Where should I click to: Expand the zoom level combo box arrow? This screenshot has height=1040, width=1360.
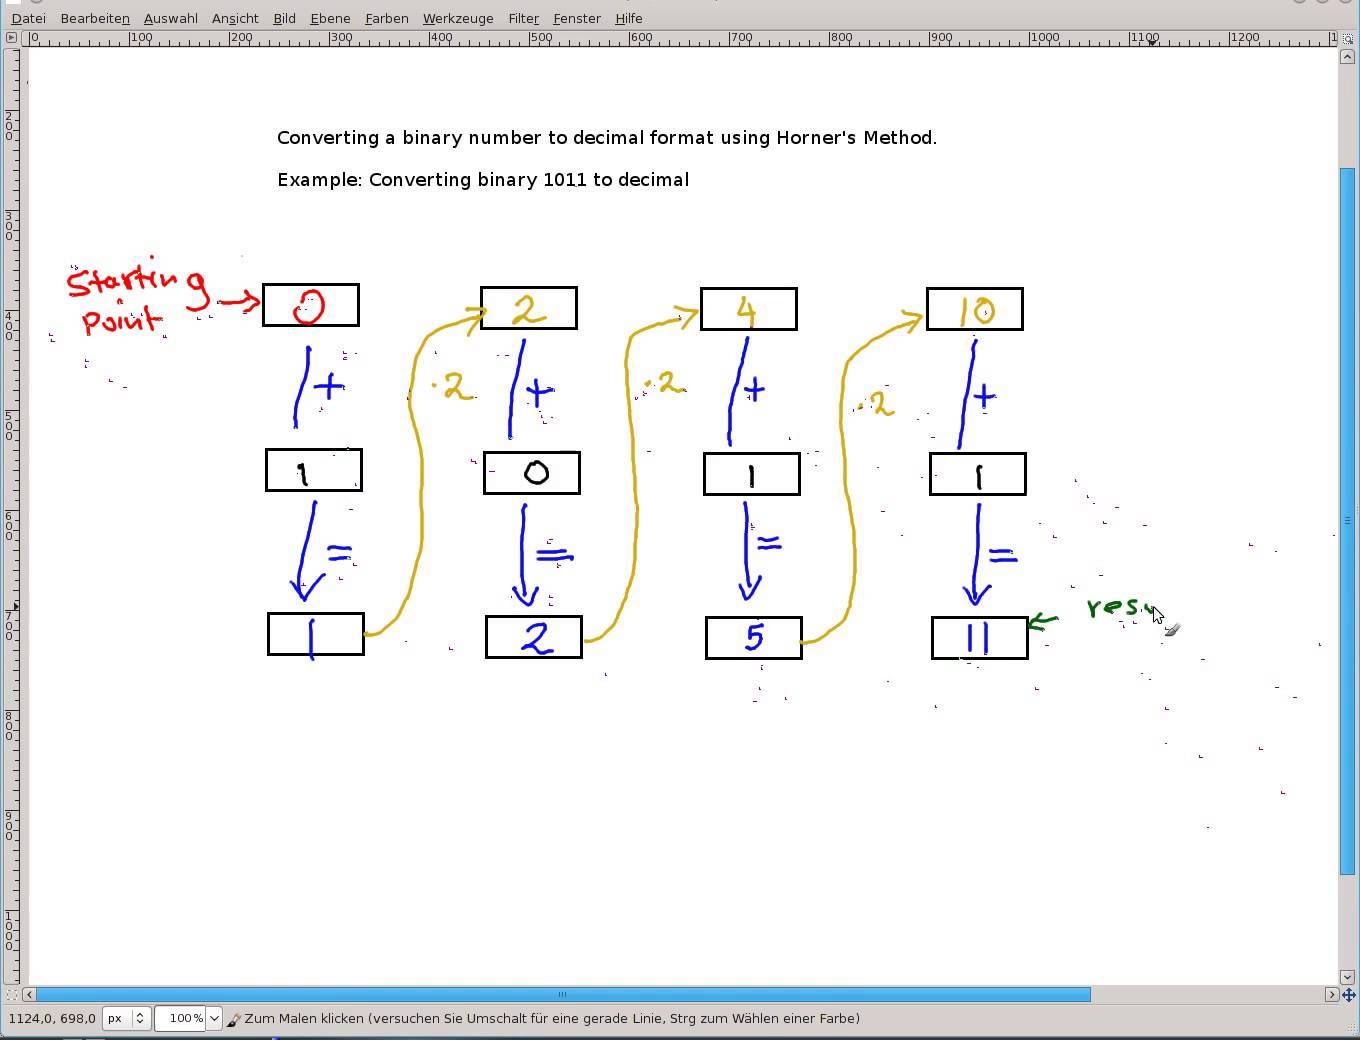coord(214,1017)
